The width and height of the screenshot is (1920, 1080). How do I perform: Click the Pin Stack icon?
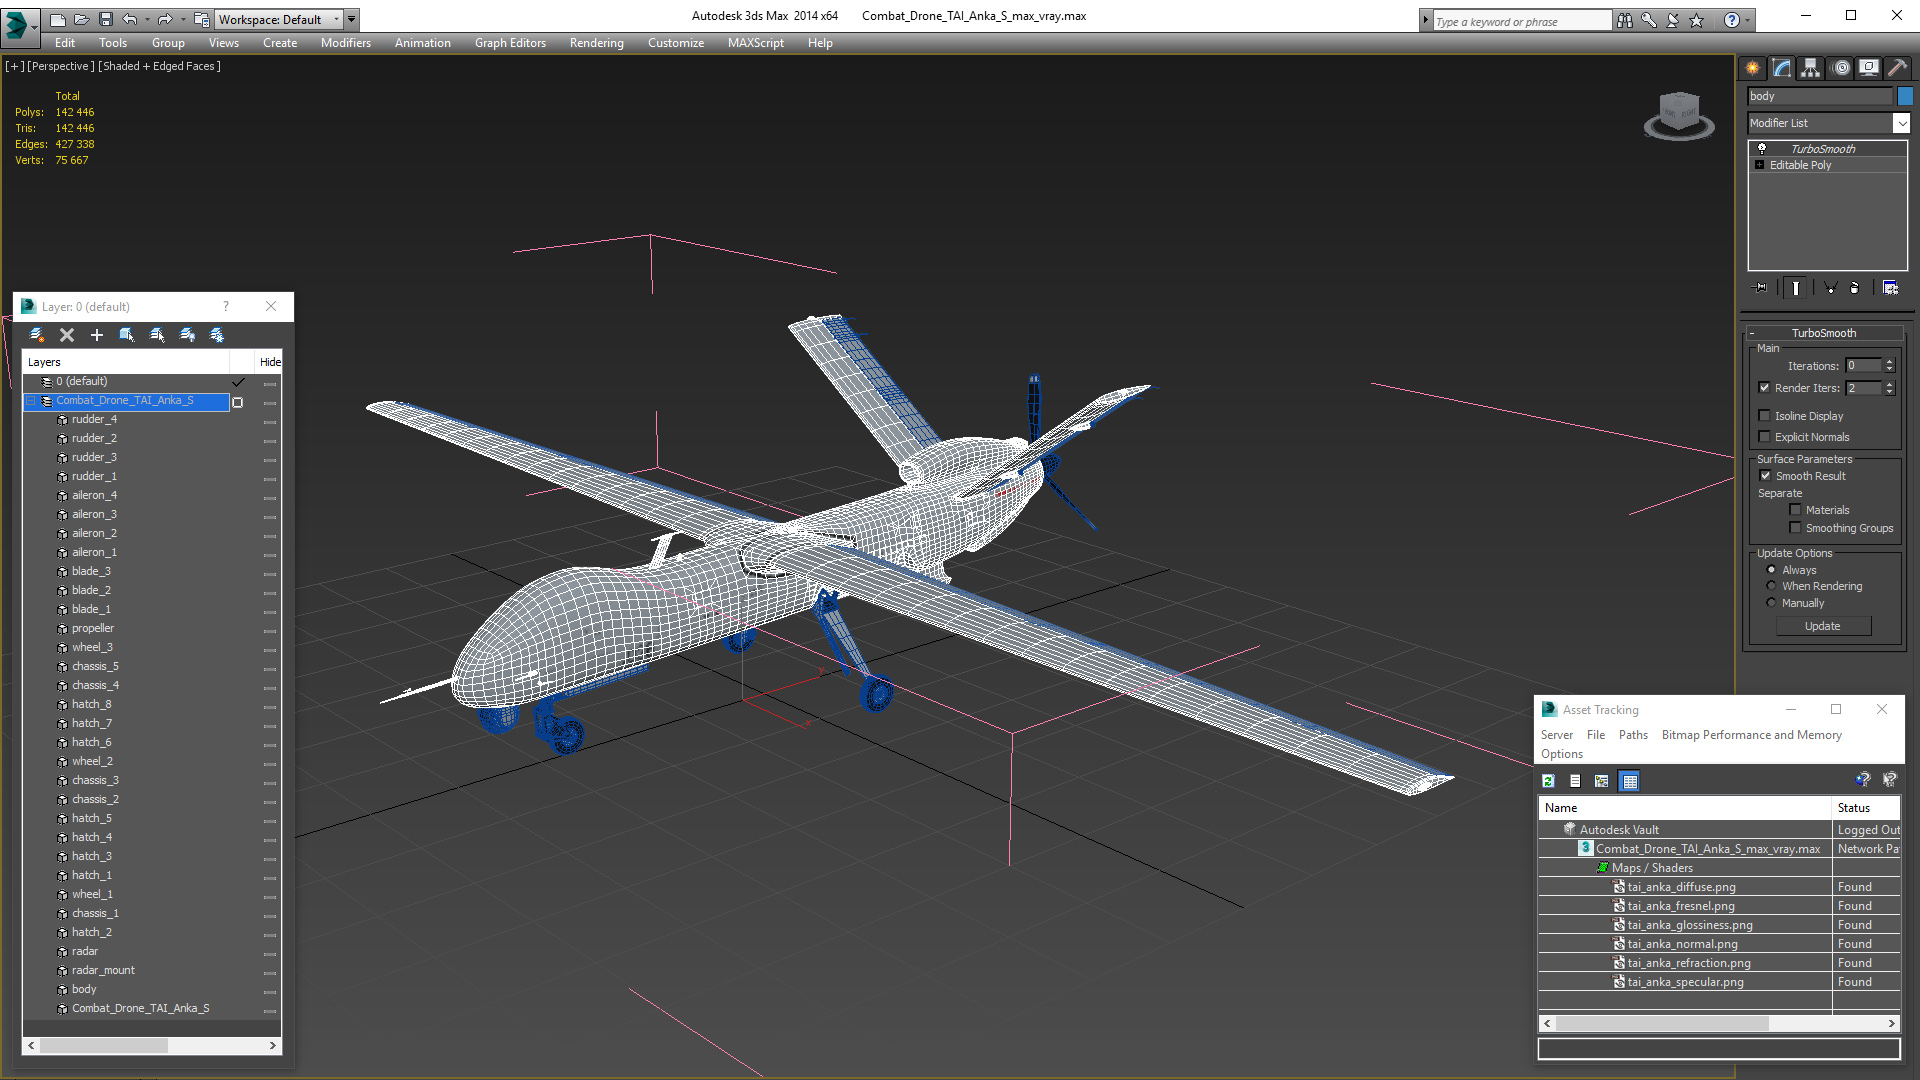click(x=1761, y=288)
